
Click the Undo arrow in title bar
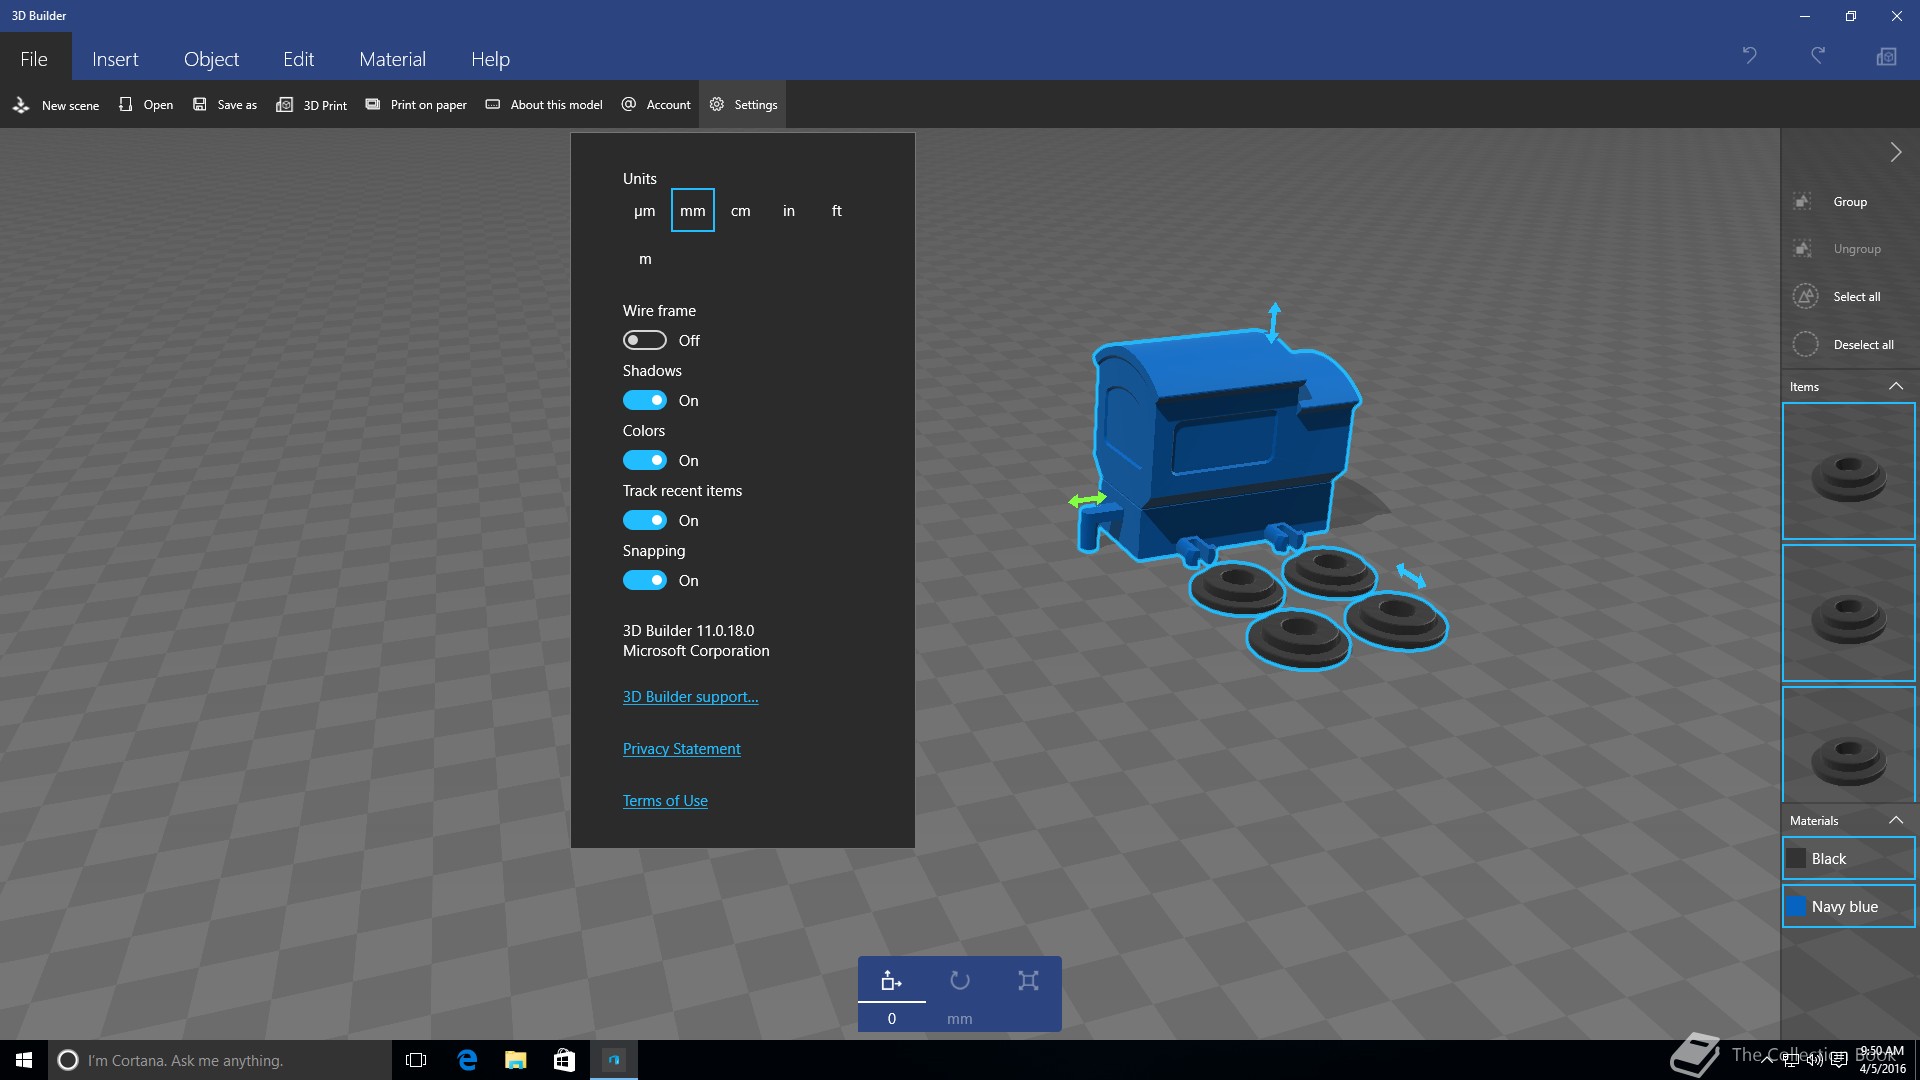pyautogui.click(x=1749, y=56)
